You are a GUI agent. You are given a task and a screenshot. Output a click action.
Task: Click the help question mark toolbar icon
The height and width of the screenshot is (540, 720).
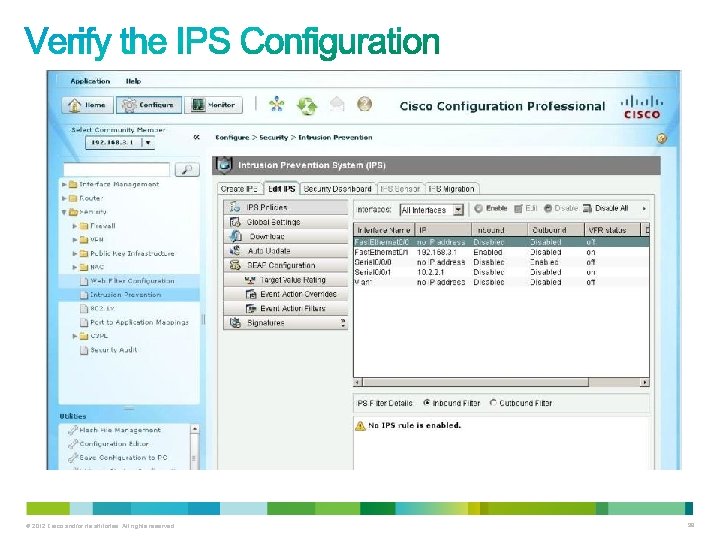coord(365,105)
